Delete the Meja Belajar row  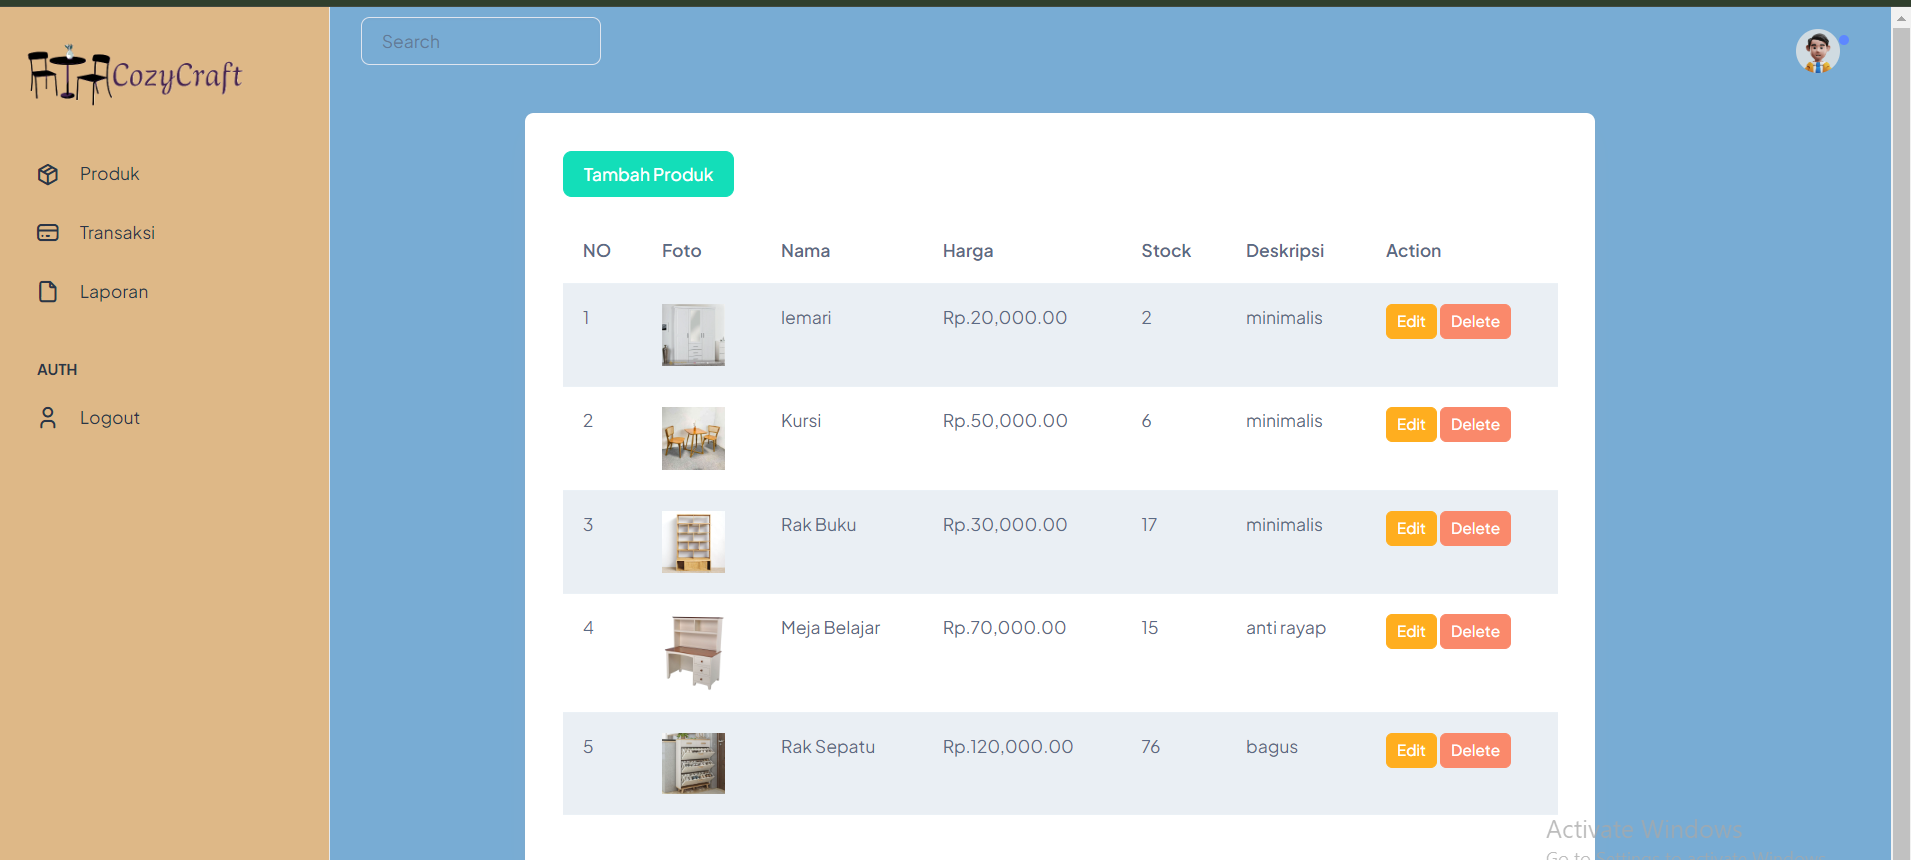coord(1474,632)
